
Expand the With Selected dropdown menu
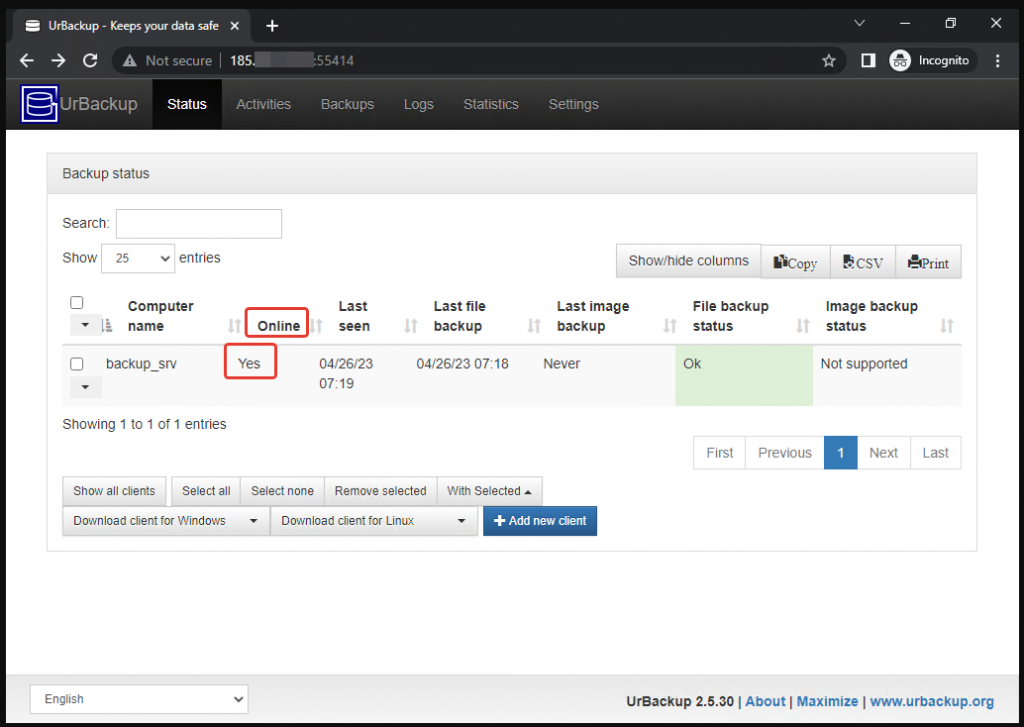489,491
